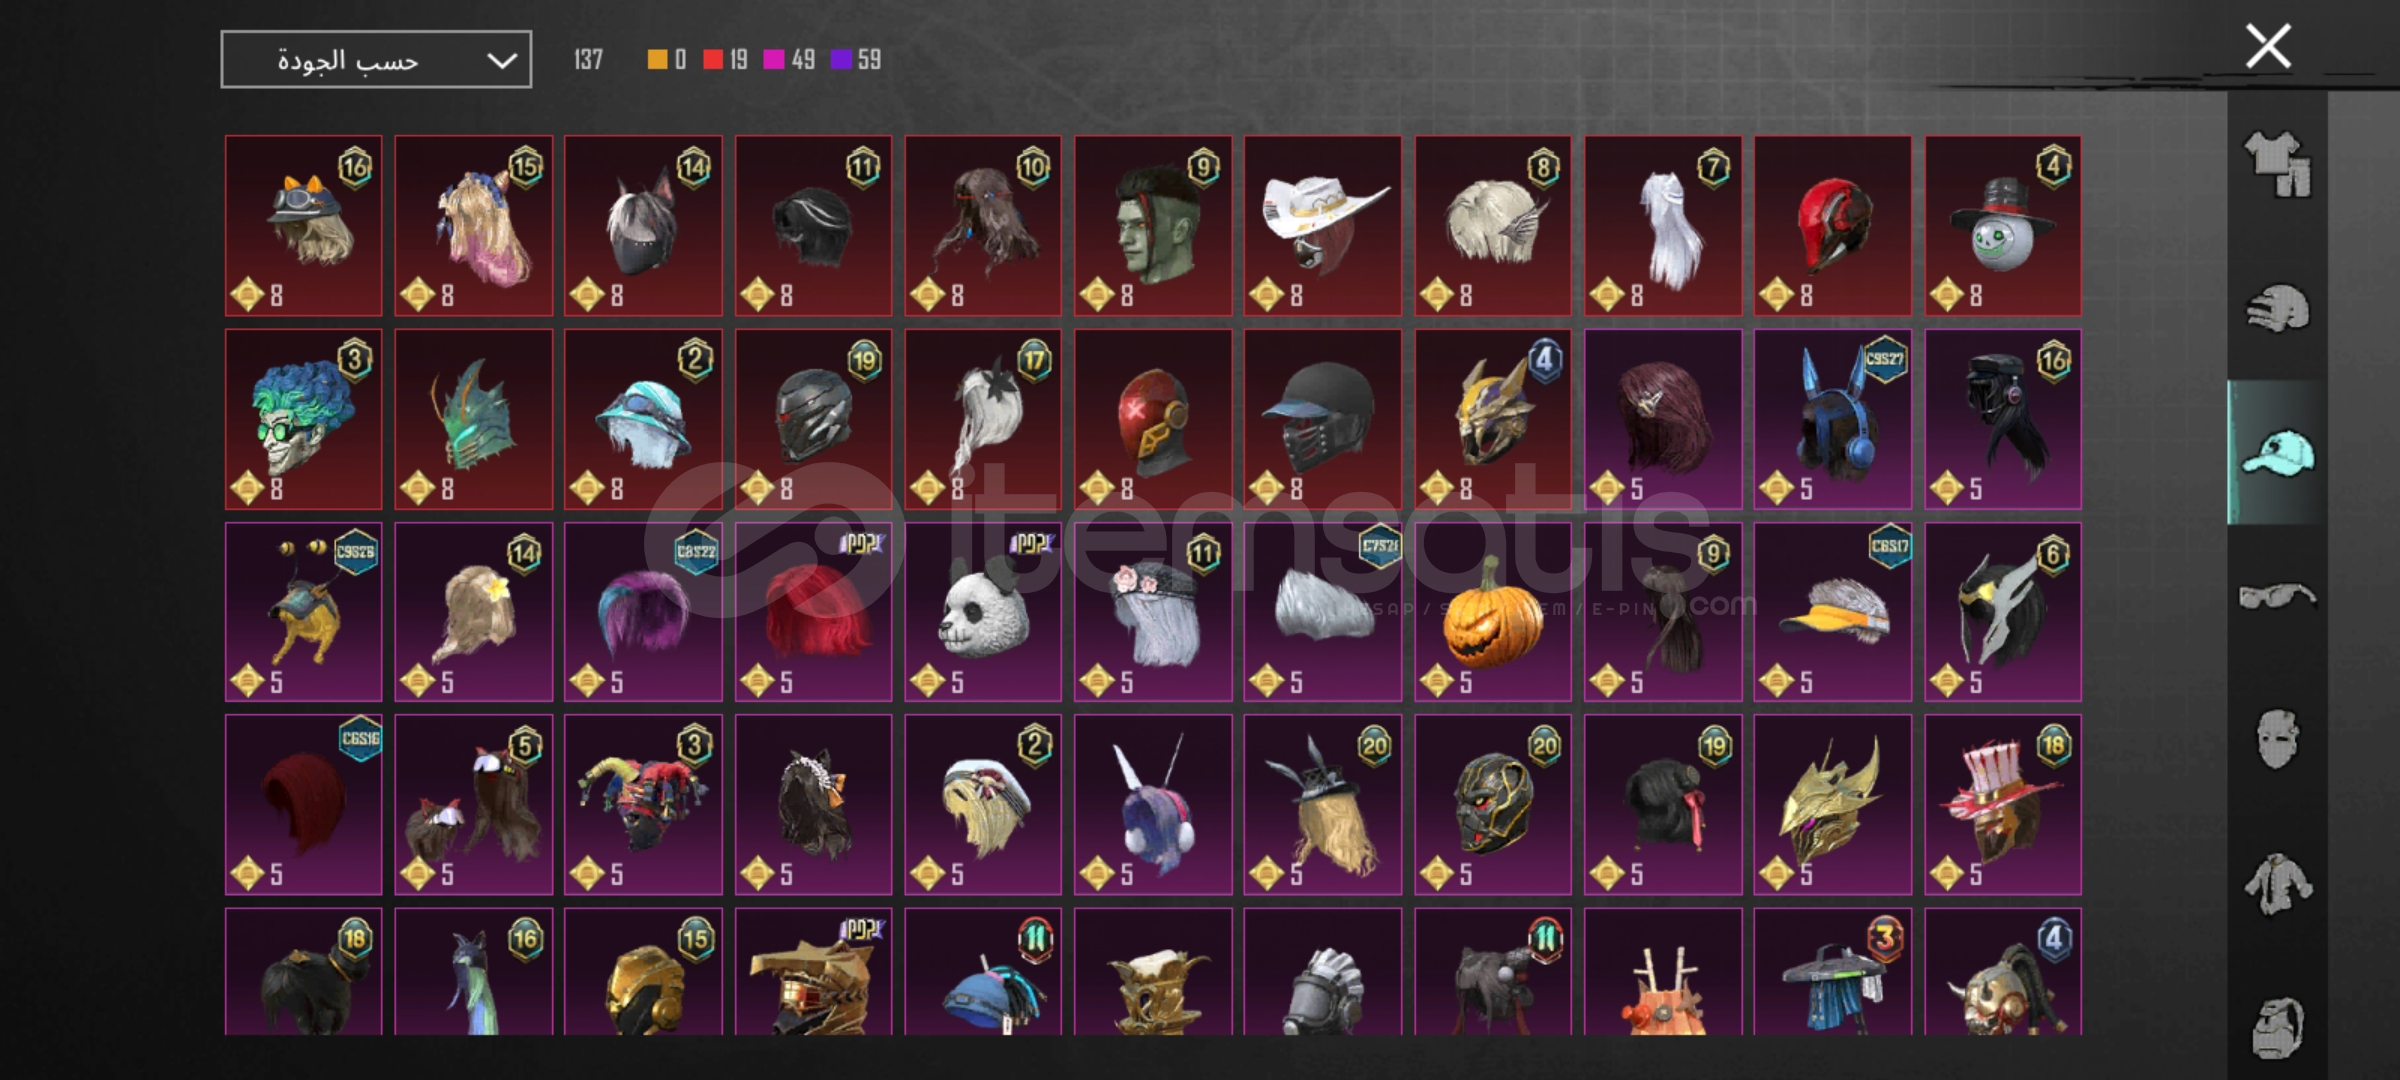Choose the red wig with lightning badge
The height and width of the screenshot is (1080, 2400).
tap(813, 612)
